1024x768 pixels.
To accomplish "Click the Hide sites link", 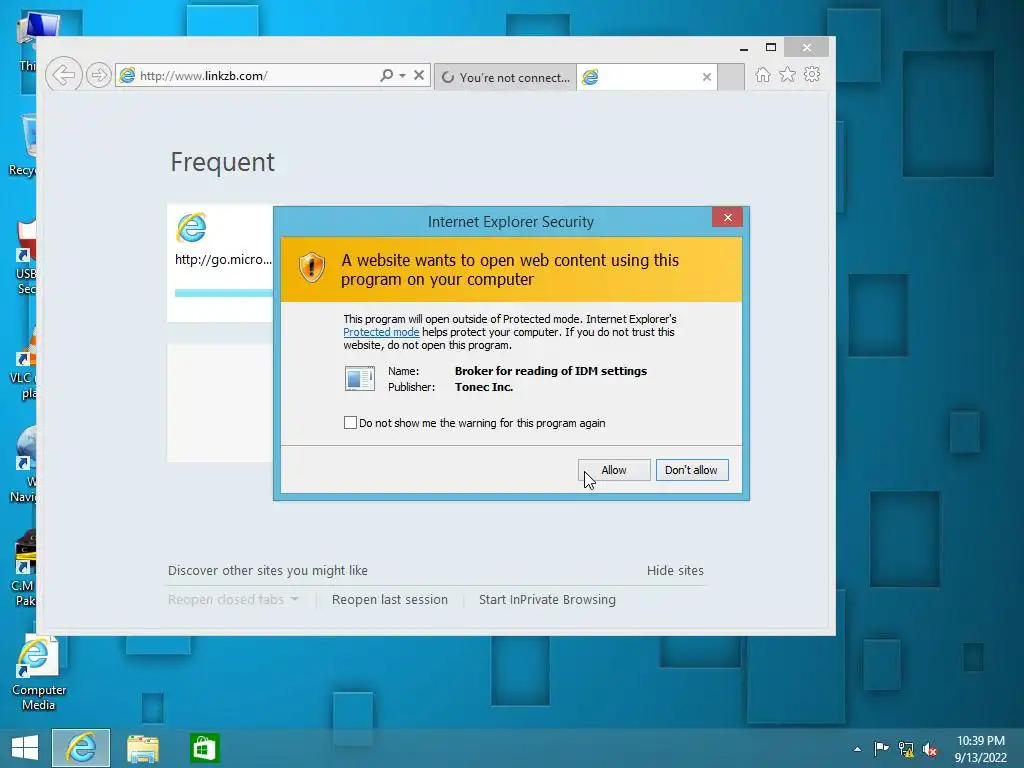I will (675, 571).
